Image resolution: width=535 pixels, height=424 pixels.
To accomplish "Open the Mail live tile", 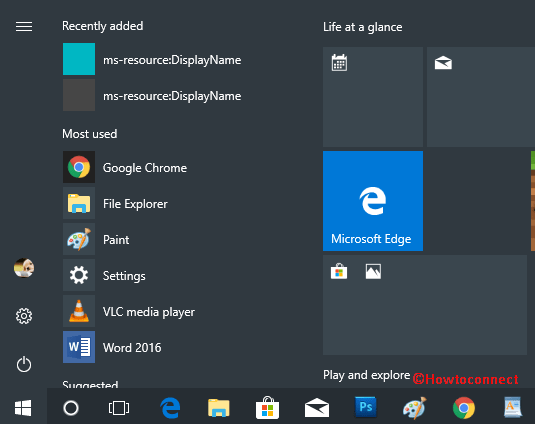I will pos(481,97).
